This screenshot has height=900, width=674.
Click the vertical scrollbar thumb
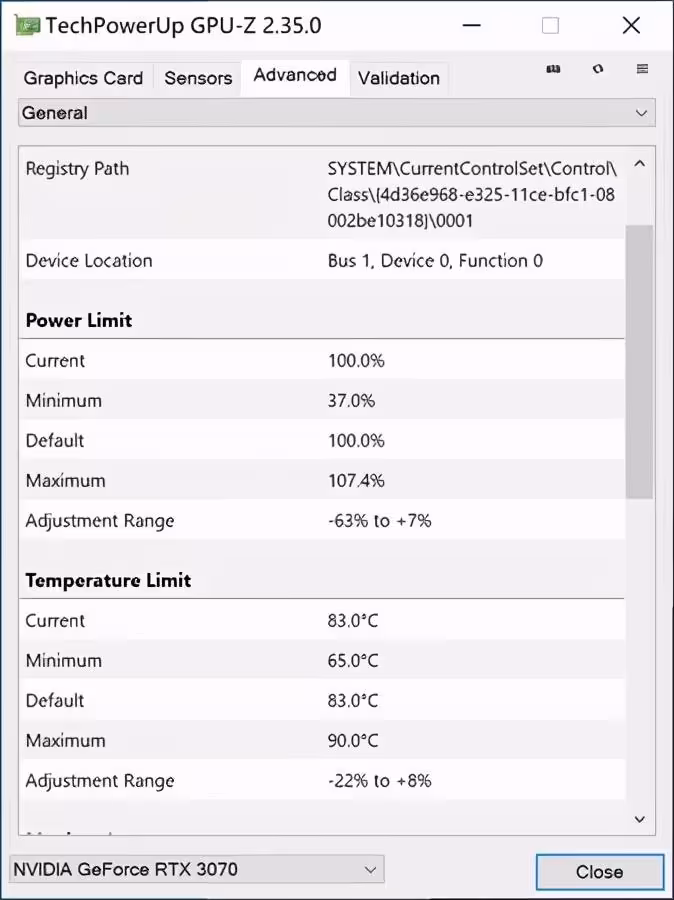(x=640, y=362)
